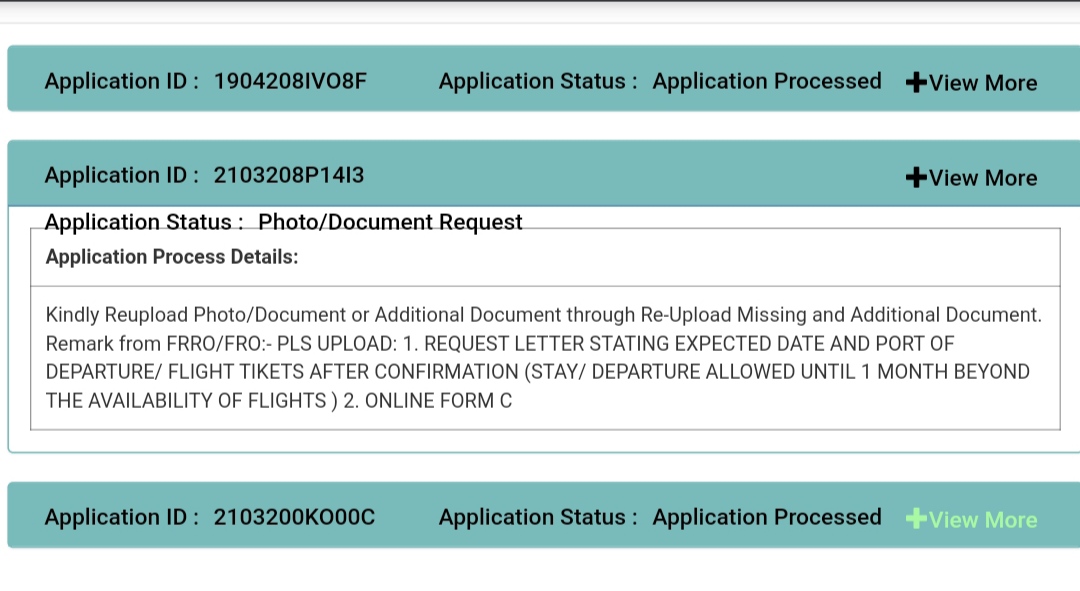Click Application ID label in second panel header

pyautogui.click(x=122, y=176)
